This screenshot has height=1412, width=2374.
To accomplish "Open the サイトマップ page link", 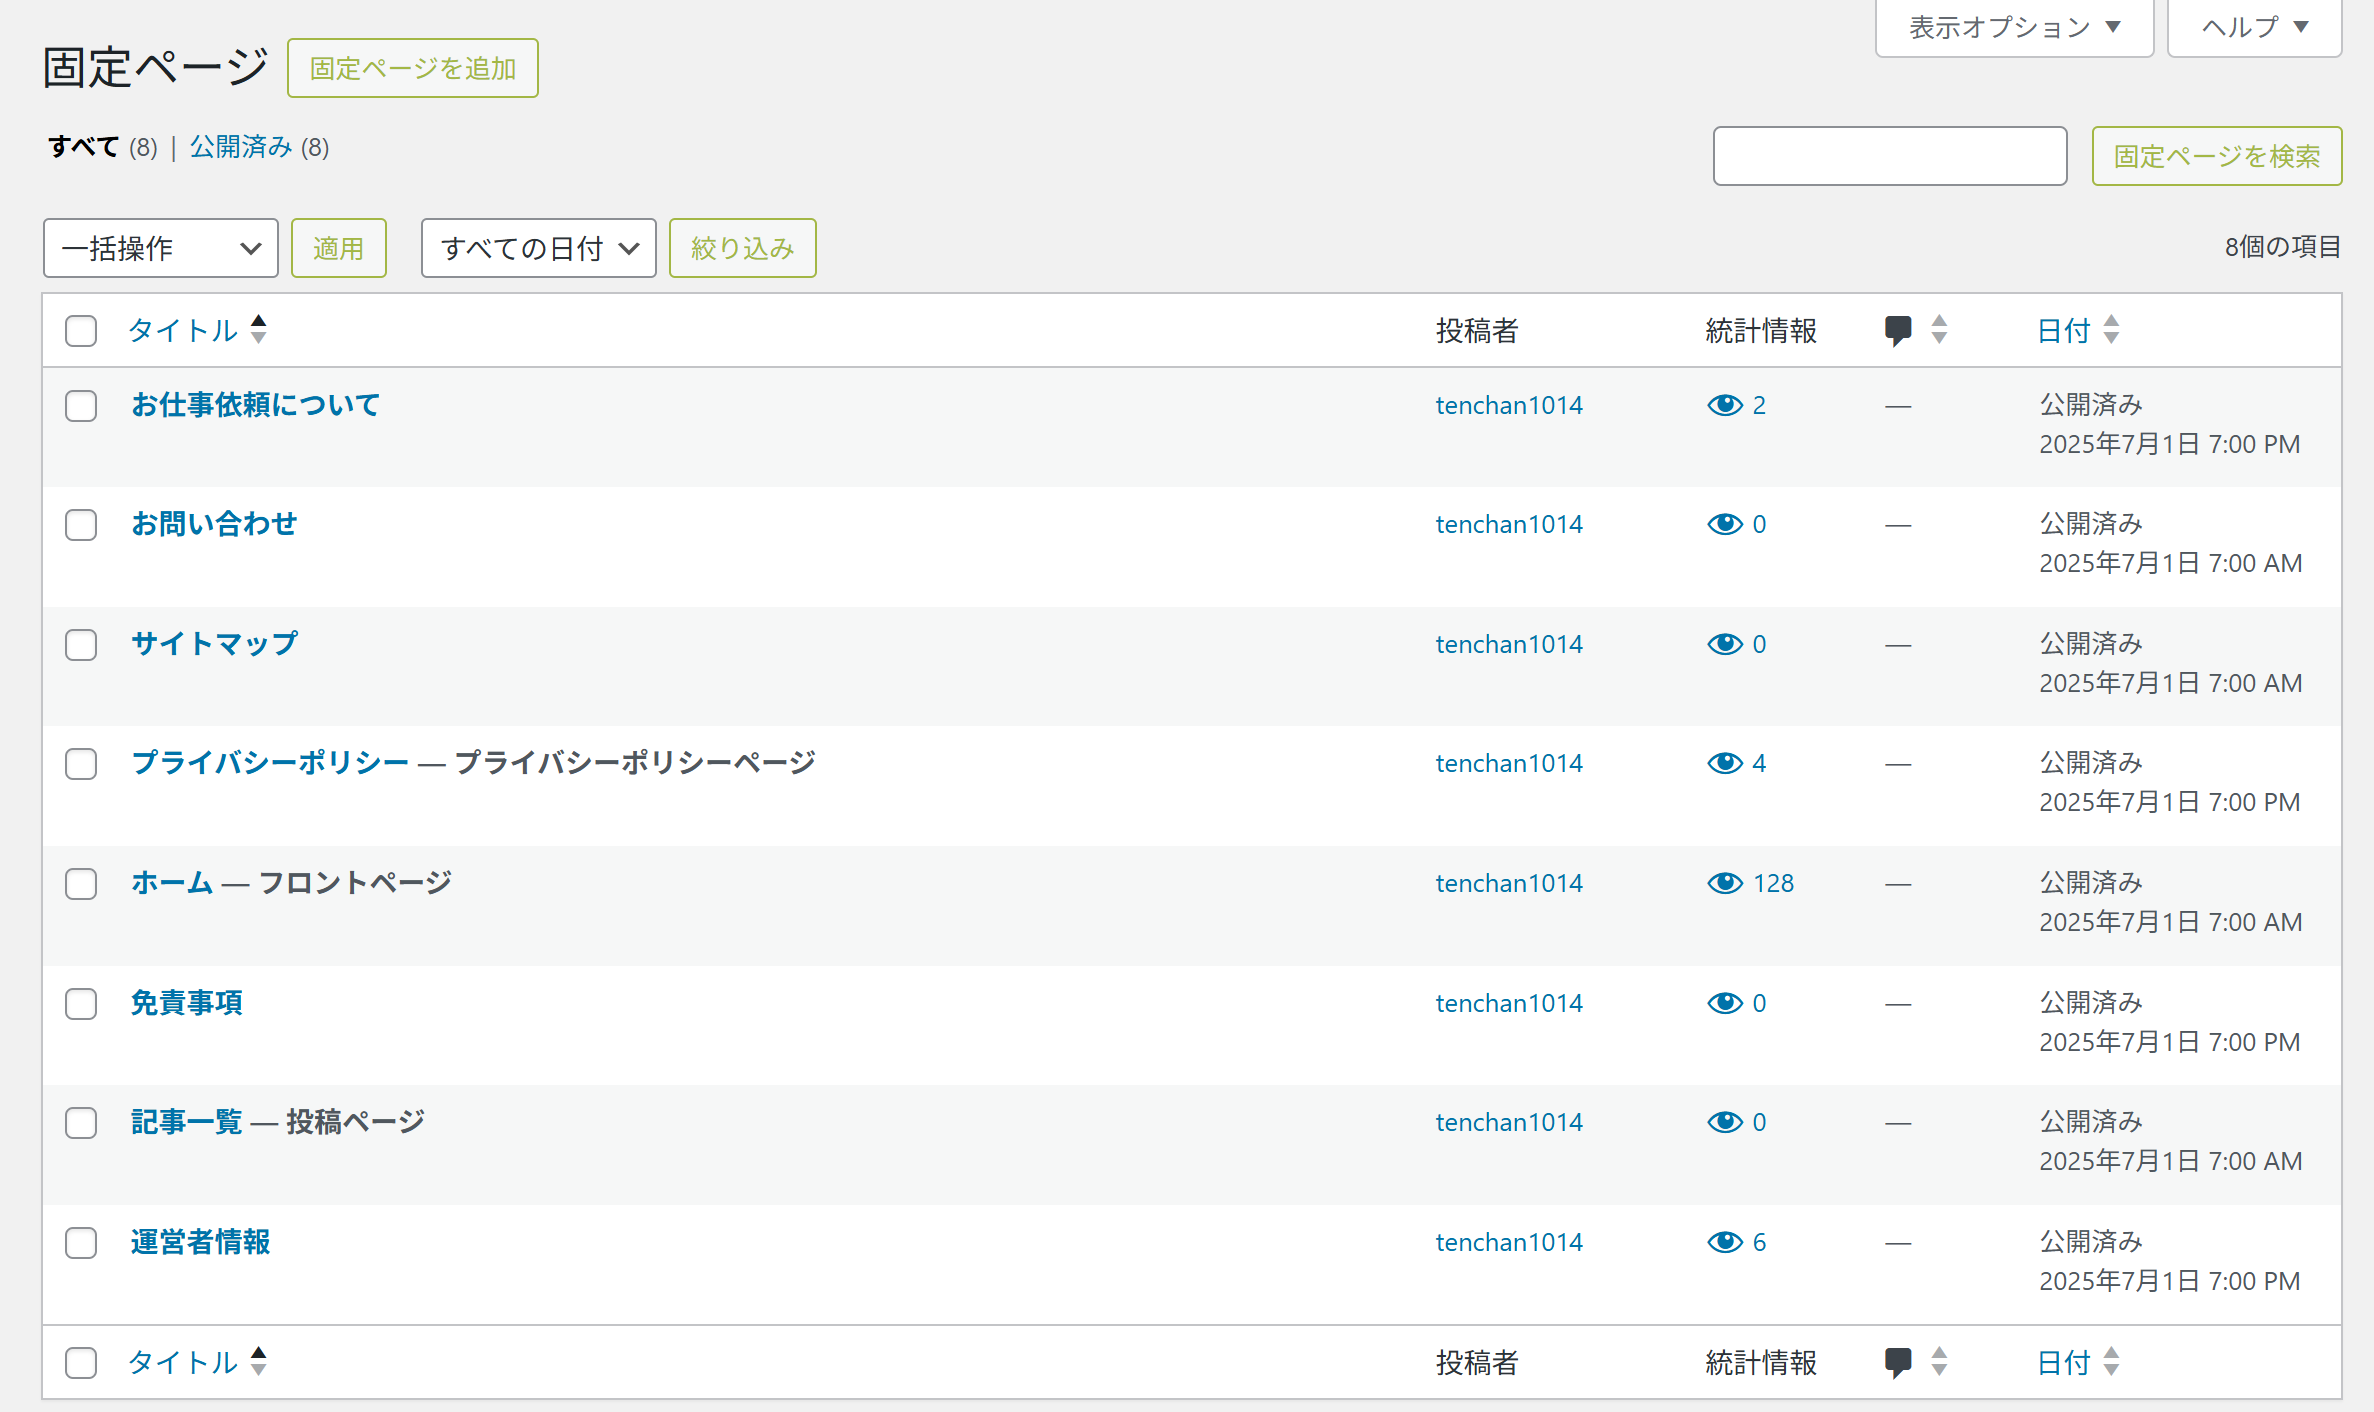I will pyautogui.click(x=214, y=643).
